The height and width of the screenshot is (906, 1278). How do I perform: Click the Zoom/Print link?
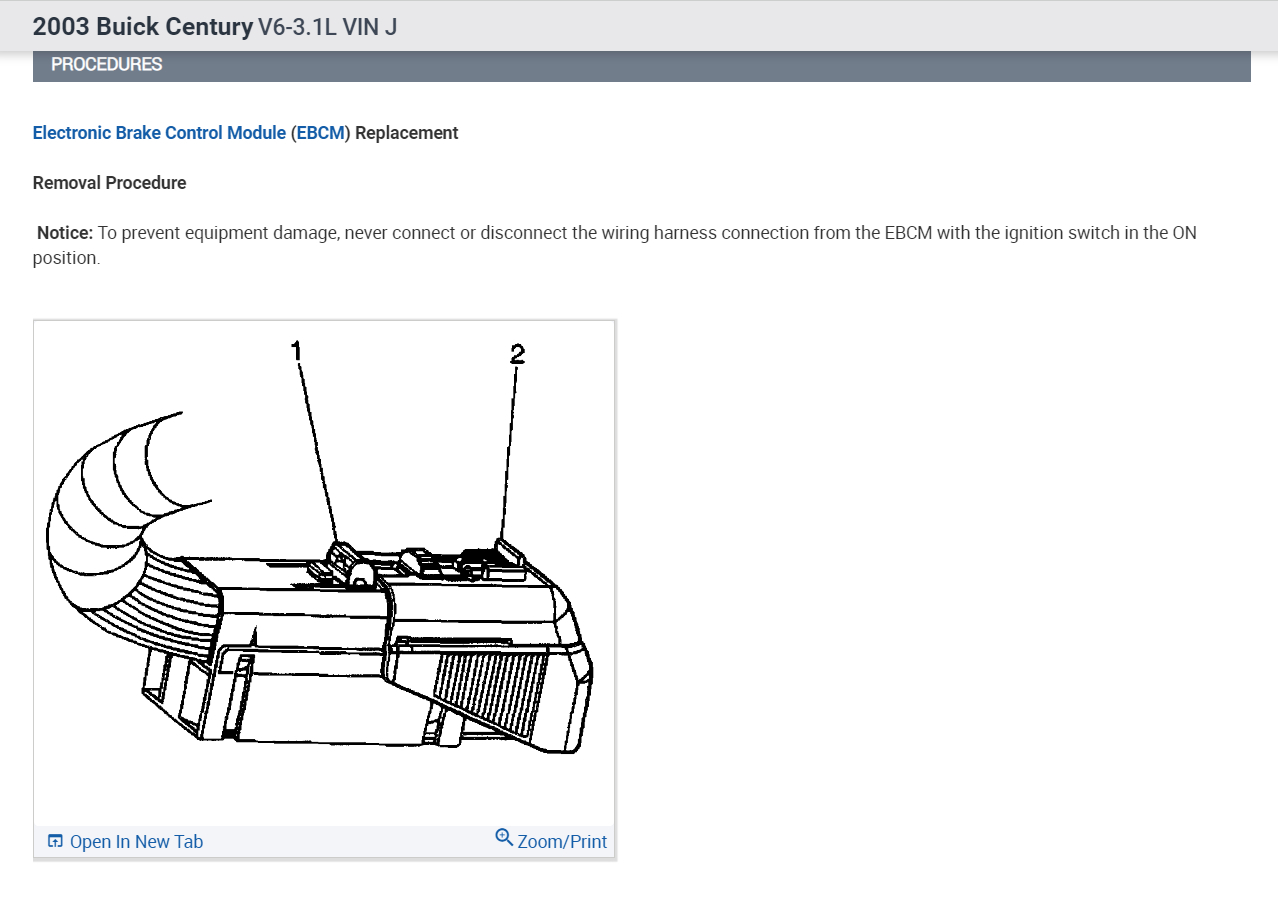click(x=562, y=842)
